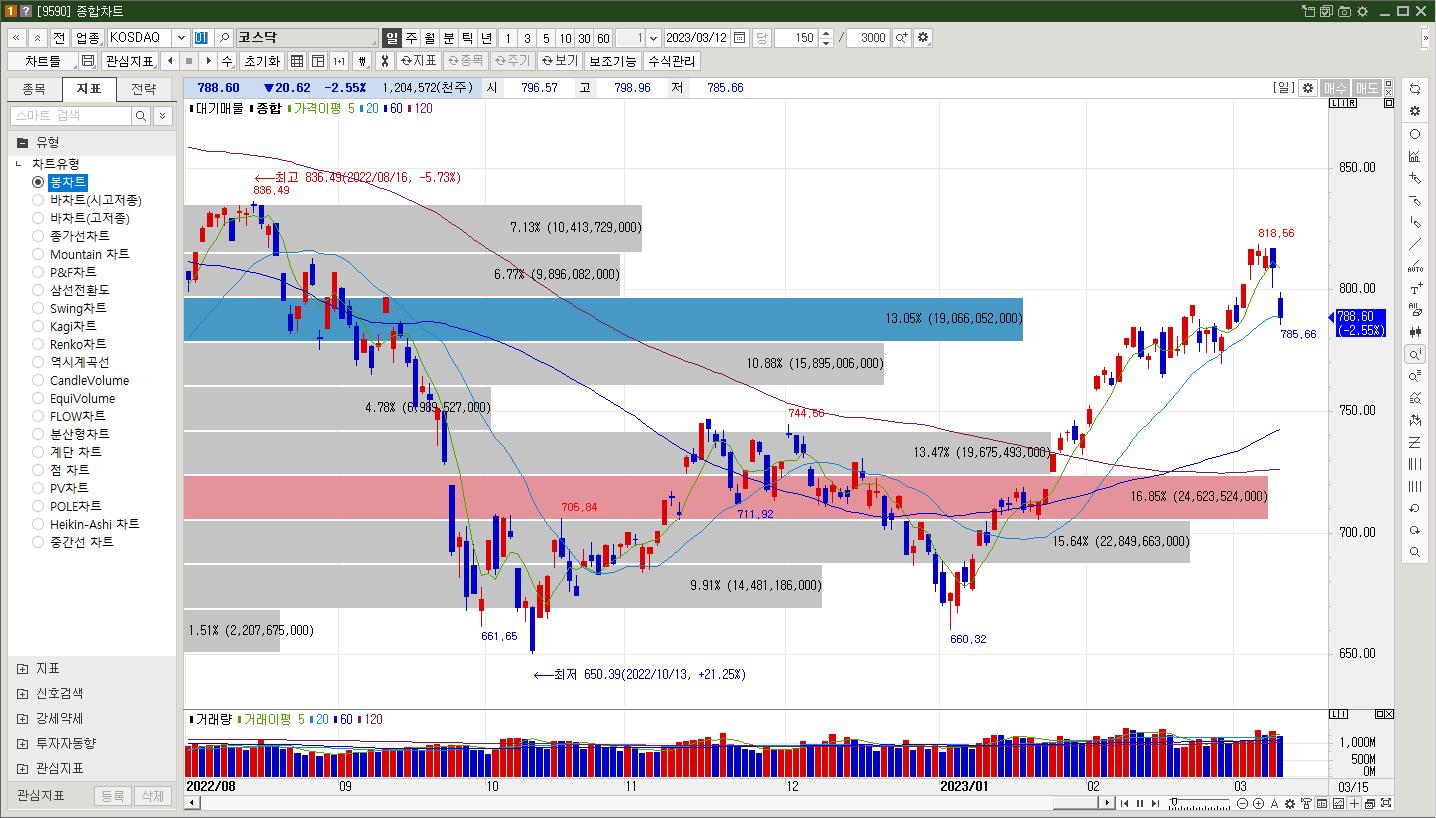Image resolution: width=1436 pixels, height=818 pixels.
Task: Open the interval count dropdown
Action: click(653, 38)
